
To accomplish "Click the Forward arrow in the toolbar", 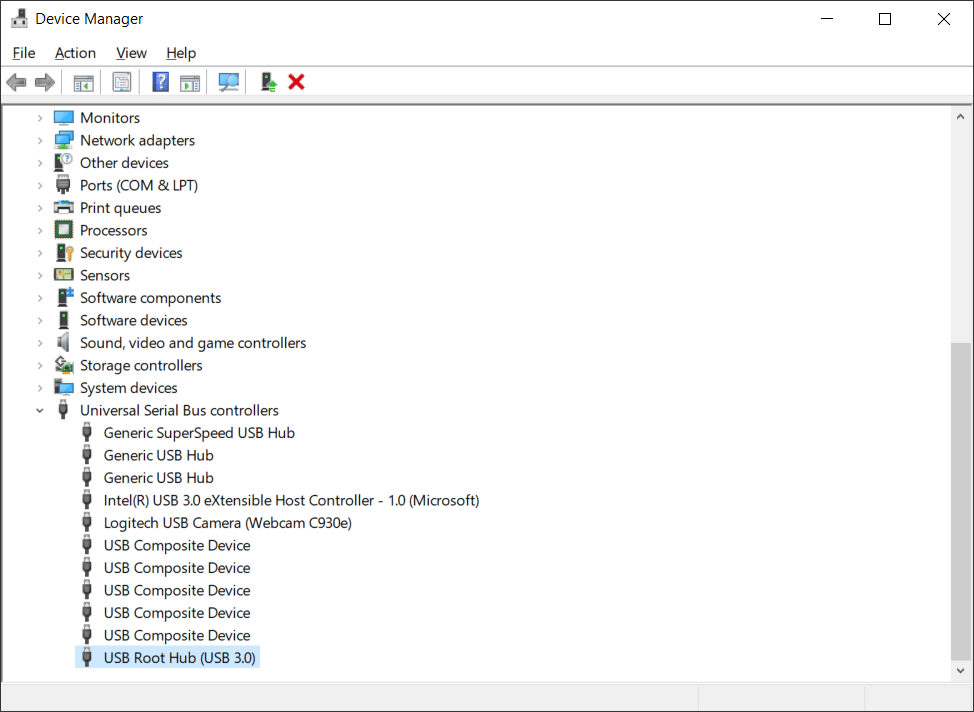I will (45, 82).
